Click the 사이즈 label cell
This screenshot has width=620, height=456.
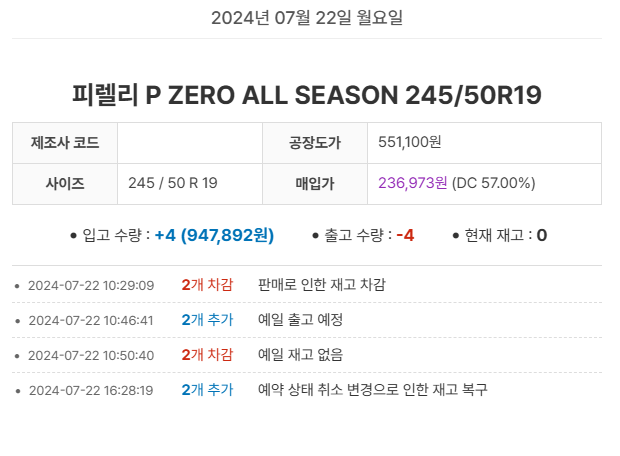(65, 184)
